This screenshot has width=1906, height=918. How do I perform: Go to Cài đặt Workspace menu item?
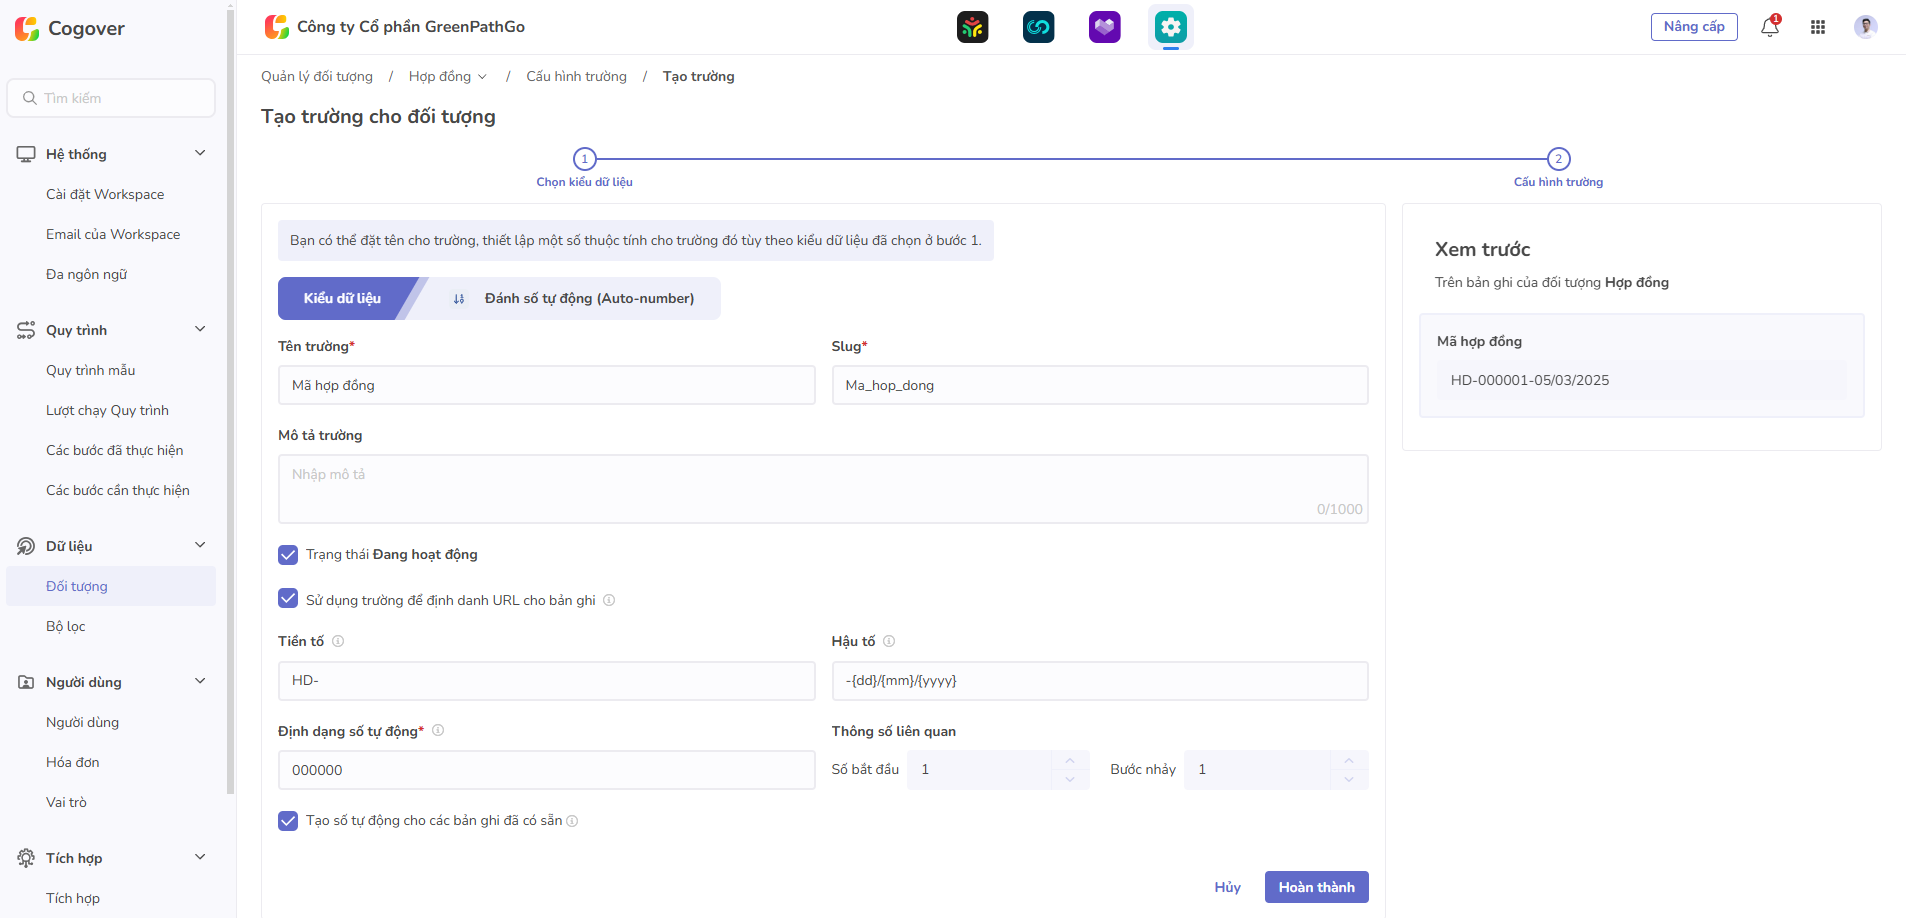[105, 194]
